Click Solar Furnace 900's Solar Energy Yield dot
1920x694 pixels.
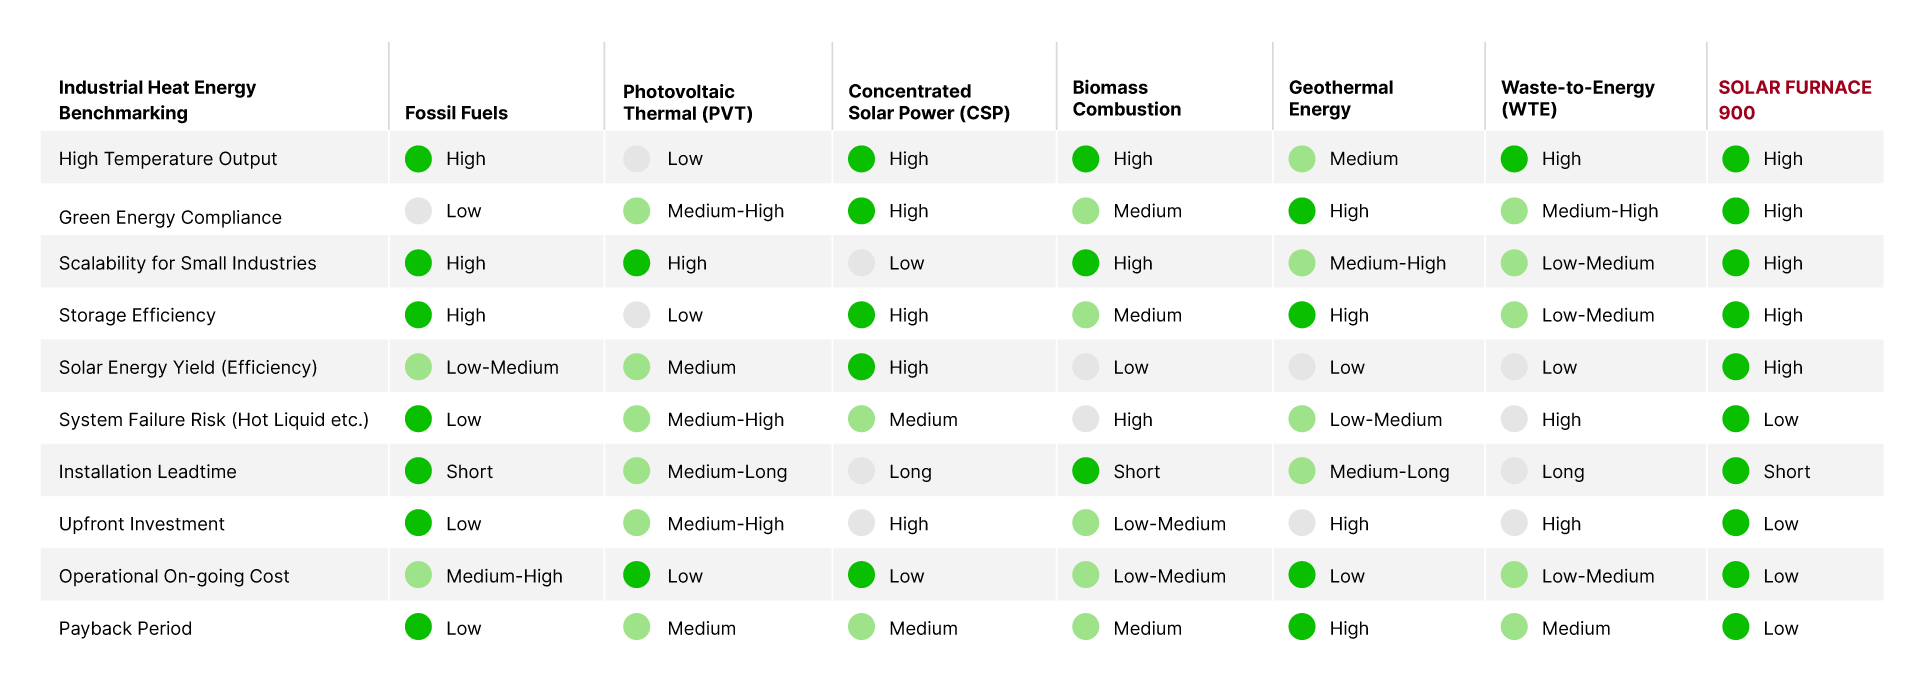point(1736,367)
